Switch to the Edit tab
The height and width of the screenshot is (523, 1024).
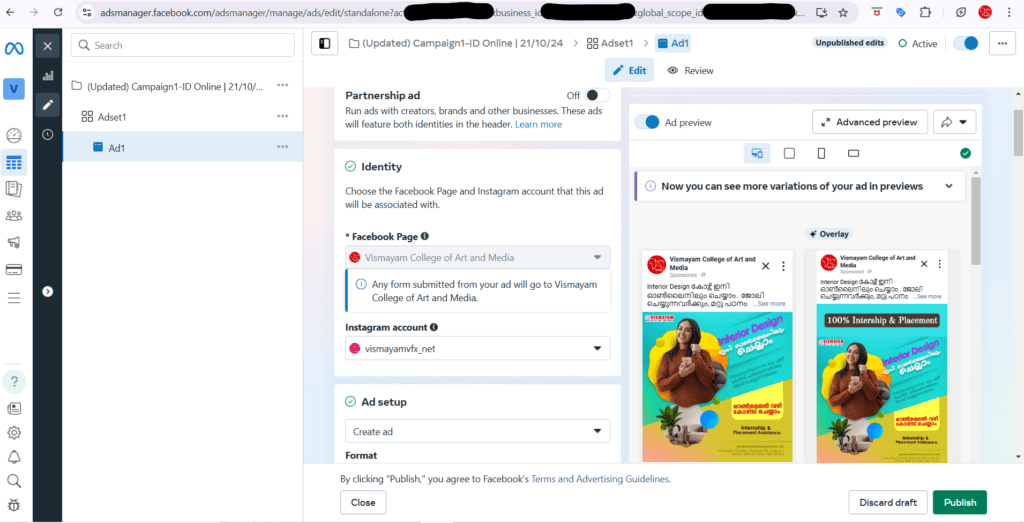tap(629, 71)
